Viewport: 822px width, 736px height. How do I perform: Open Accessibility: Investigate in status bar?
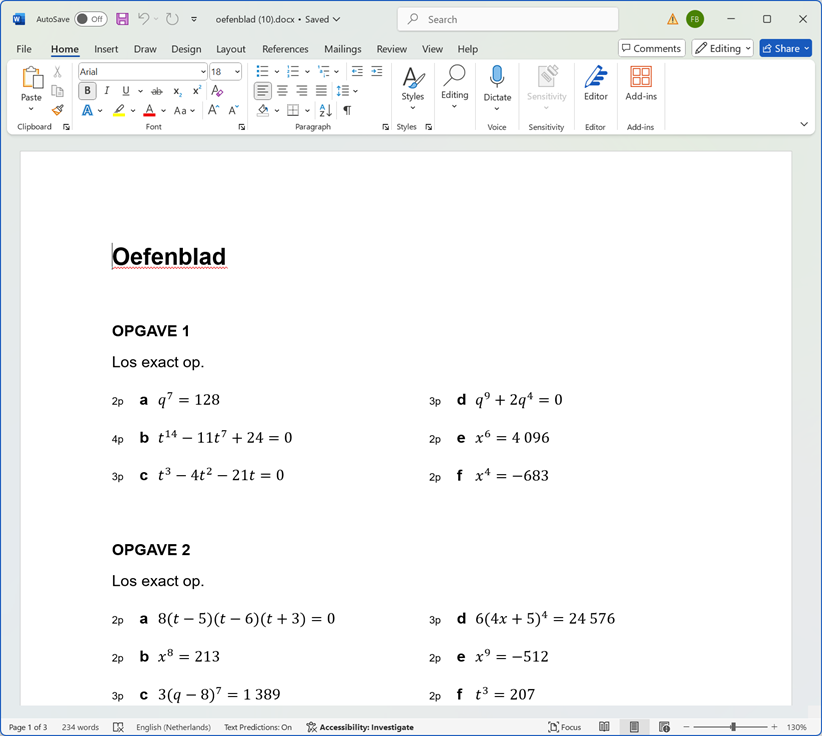click(360, 727)
